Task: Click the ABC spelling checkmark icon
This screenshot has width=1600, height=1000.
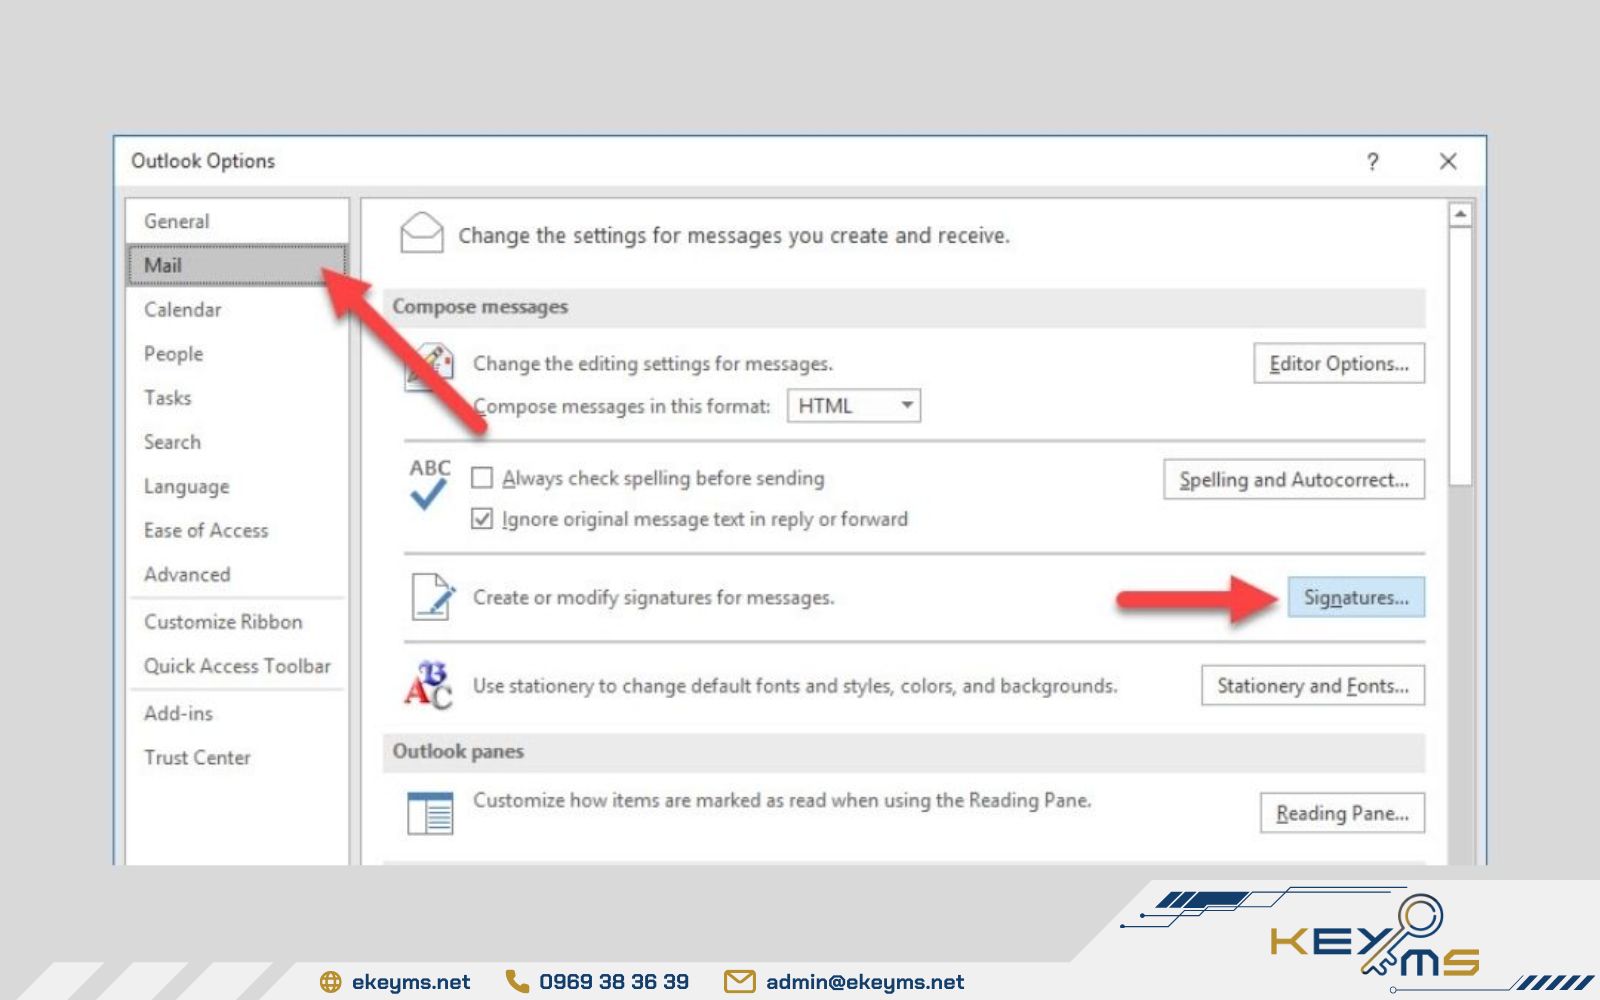Action: [x=429, y=484]
